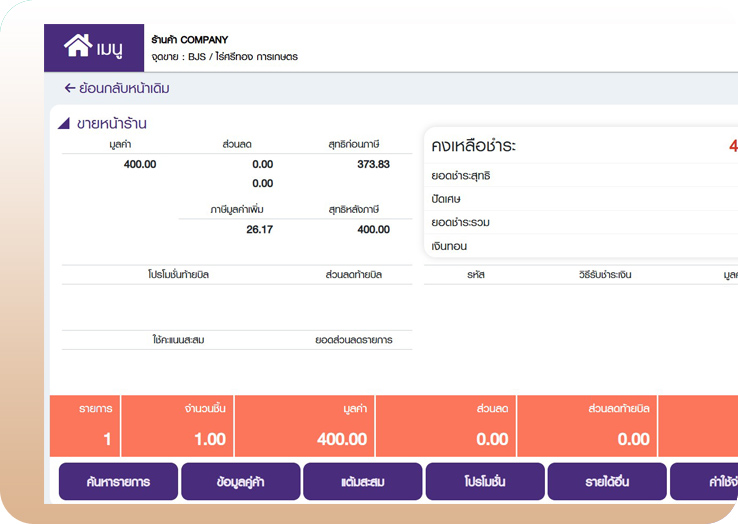Click the สุทธิหลังภาษี label

353,210
